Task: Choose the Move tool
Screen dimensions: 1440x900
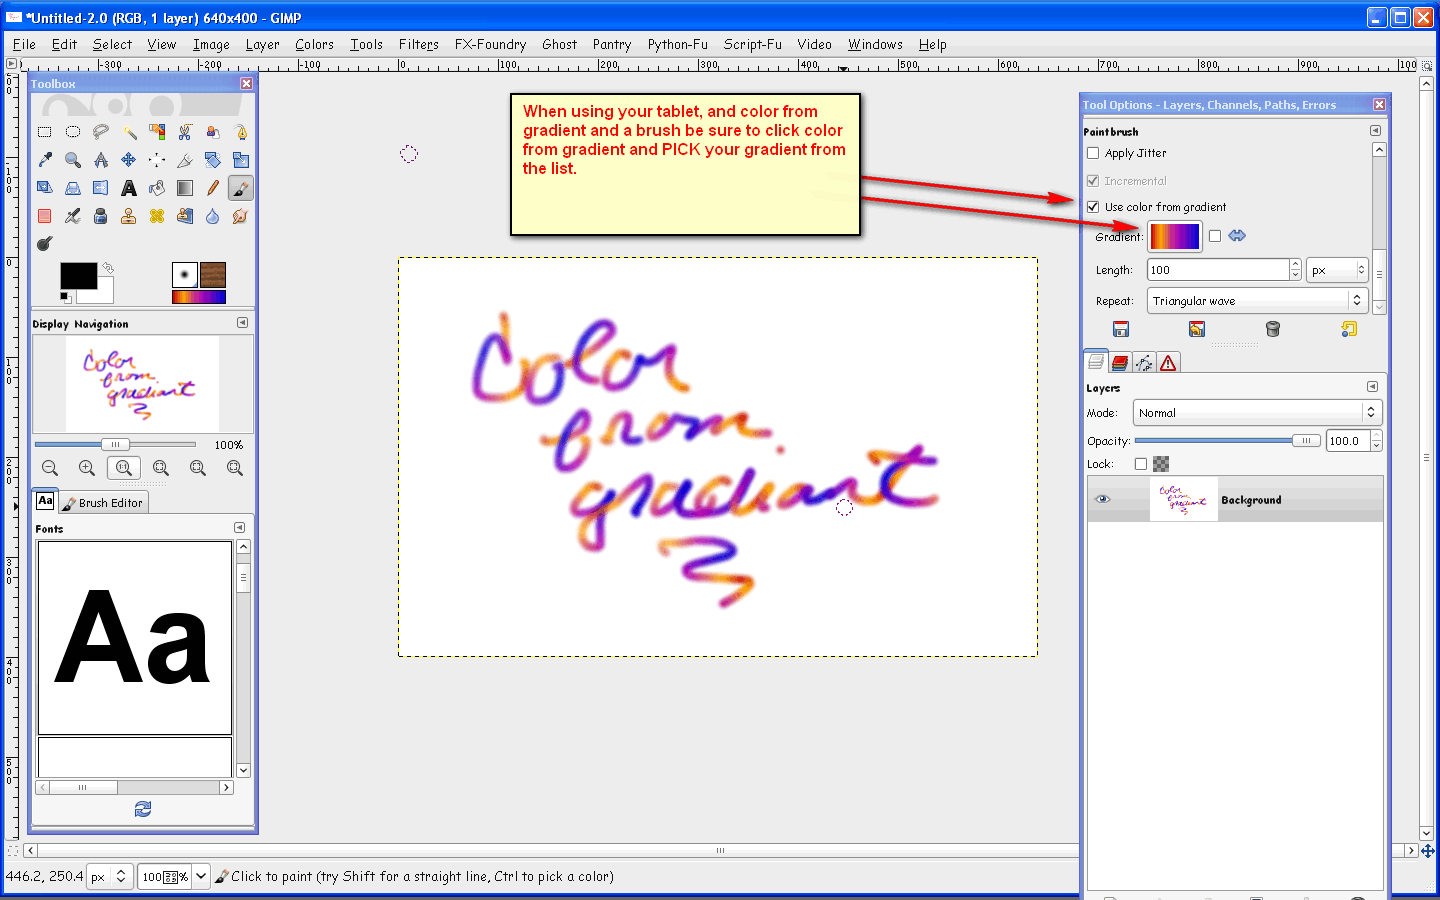Action: pyautogui.click(x=129, y=160)
